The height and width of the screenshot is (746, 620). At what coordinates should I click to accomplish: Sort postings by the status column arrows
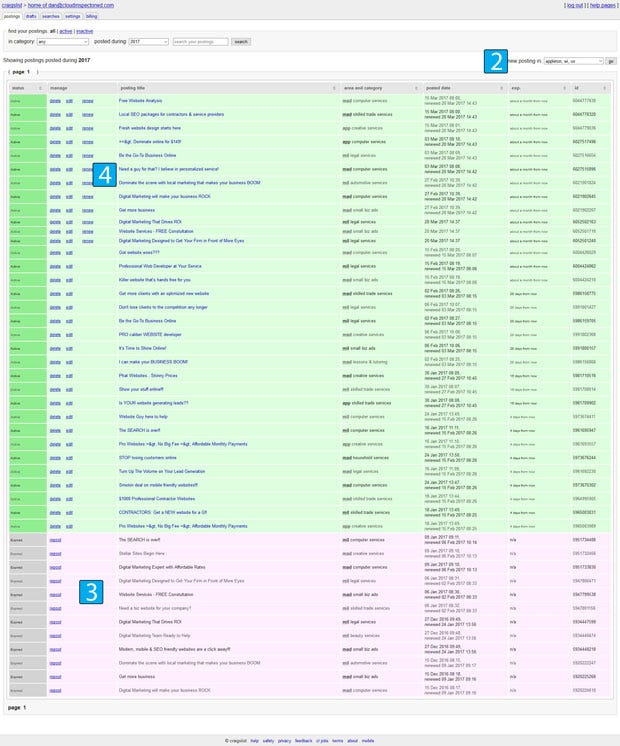click(x=40, y=88)
